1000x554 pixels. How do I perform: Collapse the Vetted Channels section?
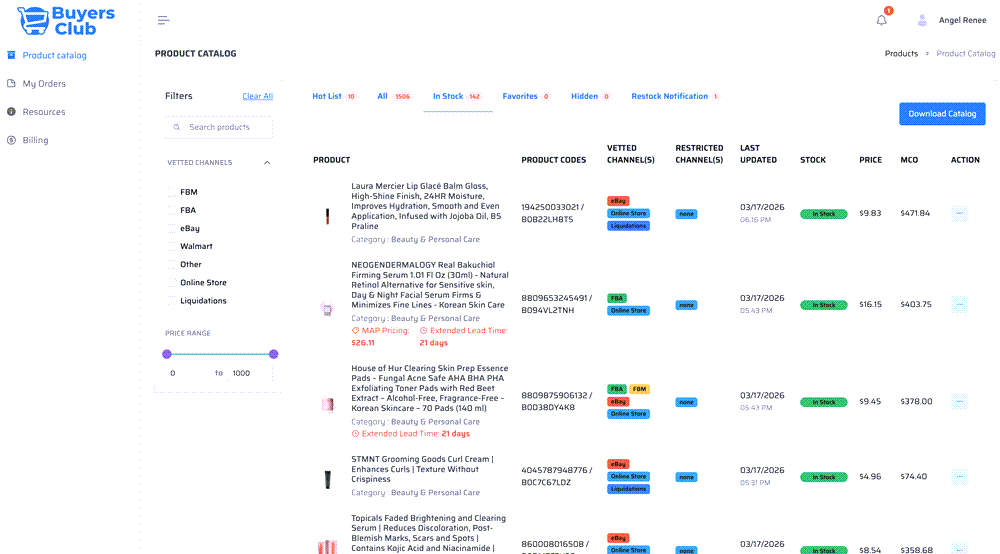click(267, 163)
